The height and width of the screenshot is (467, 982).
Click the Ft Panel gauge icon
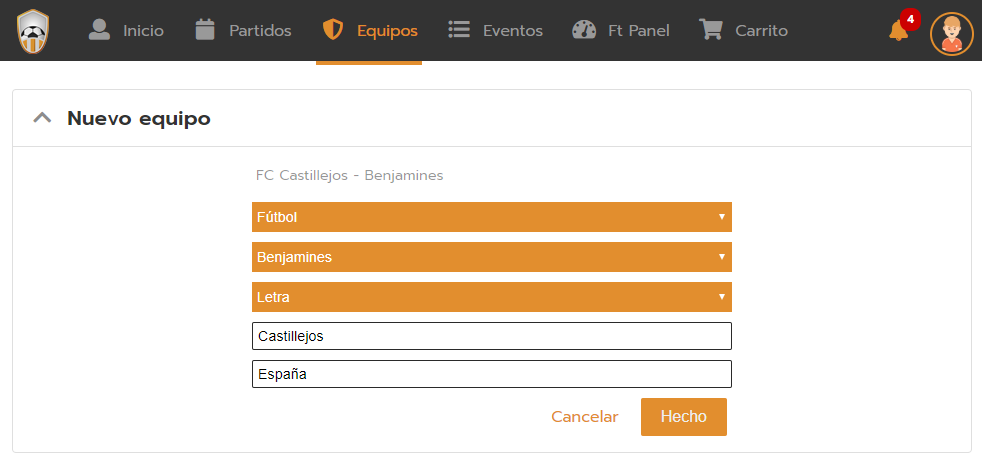tap(584, 30)
